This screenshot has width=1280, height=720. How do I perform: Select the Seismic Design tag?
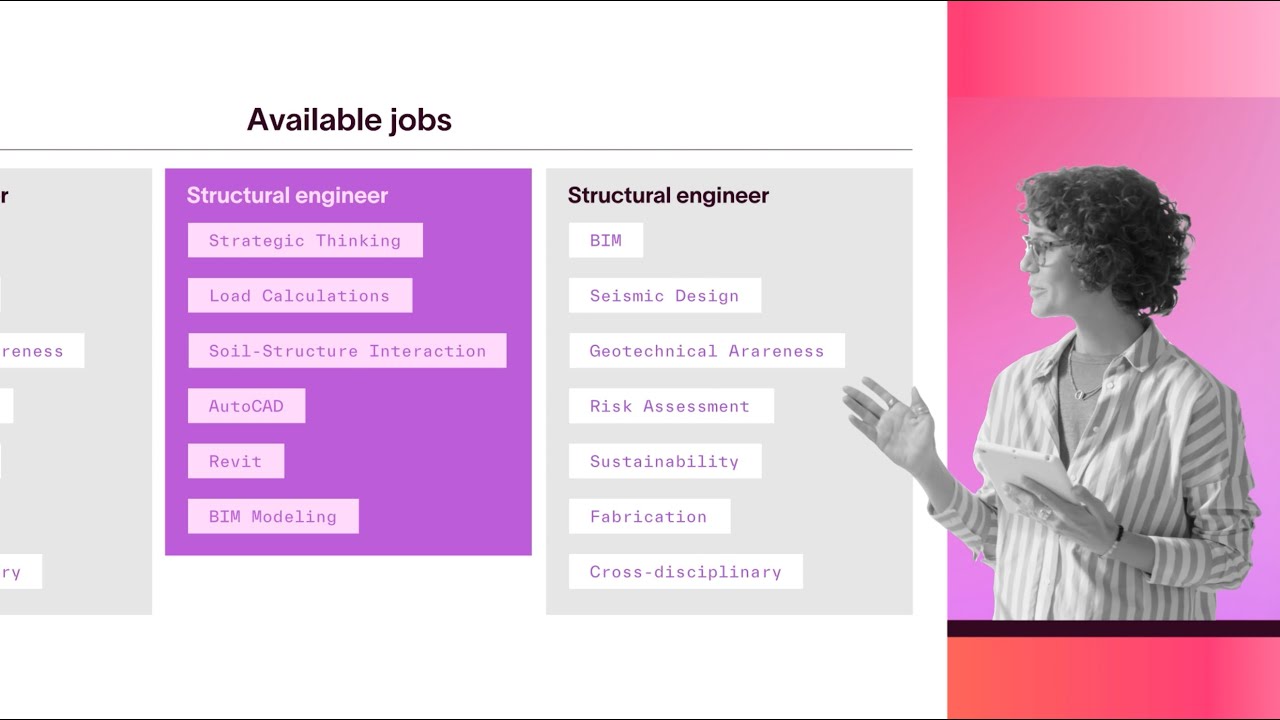pyautogui.click(x=665, y=295)
